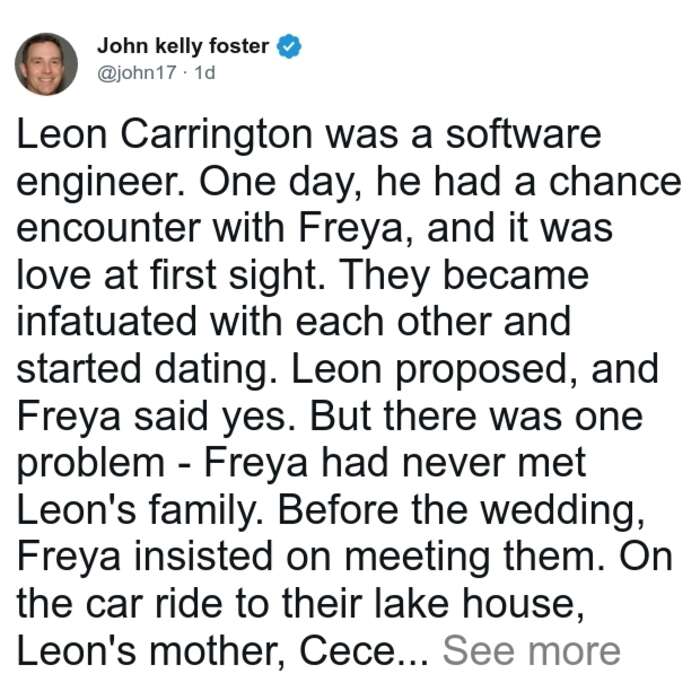Click the blue verified badge icon

289,46
